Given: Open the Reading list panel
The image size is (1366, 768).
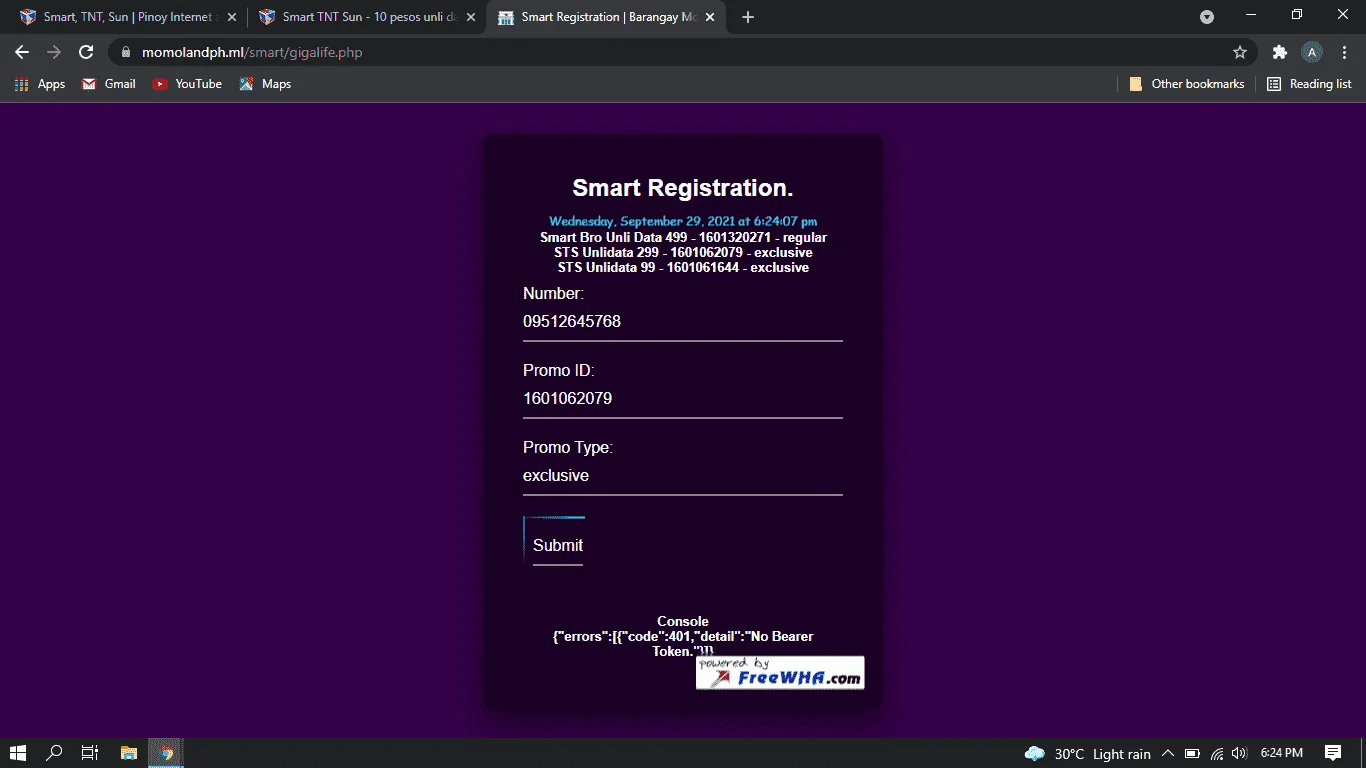Looking at the screenshot, I should (x=1309, y=84).
